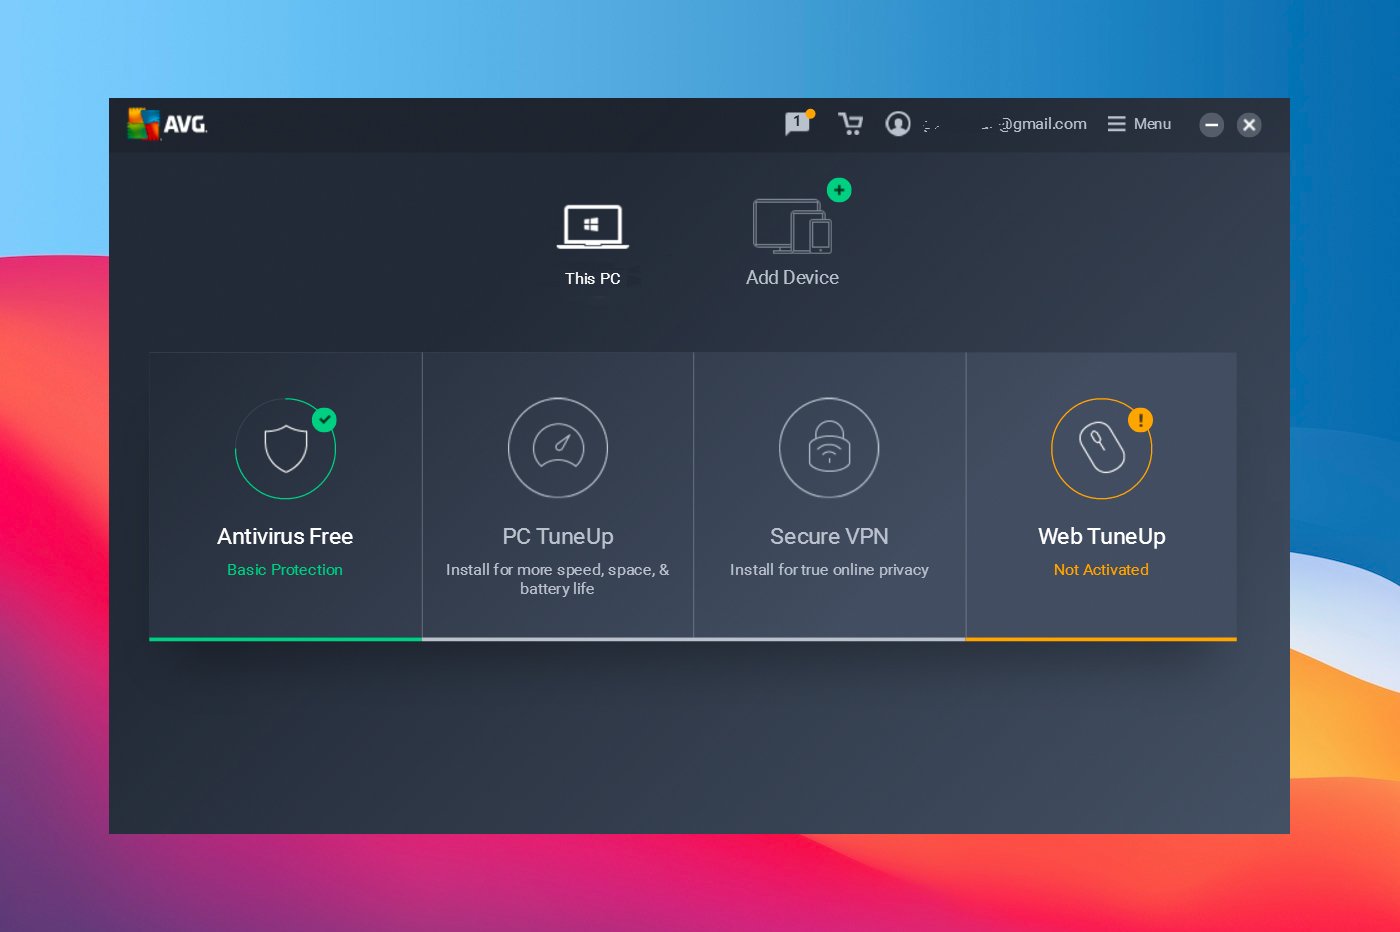Open the Menu hamburger button

(1139, 124)
